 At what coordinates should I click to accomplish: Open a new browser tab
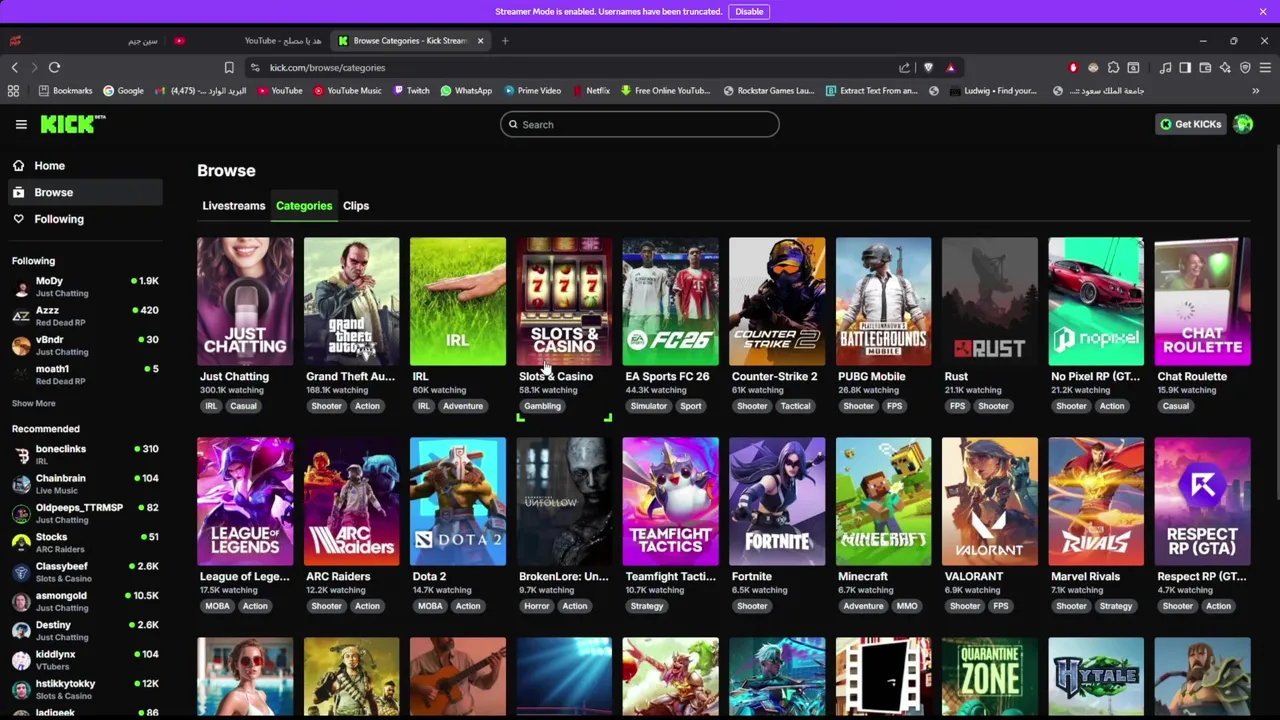pos(505,41)
